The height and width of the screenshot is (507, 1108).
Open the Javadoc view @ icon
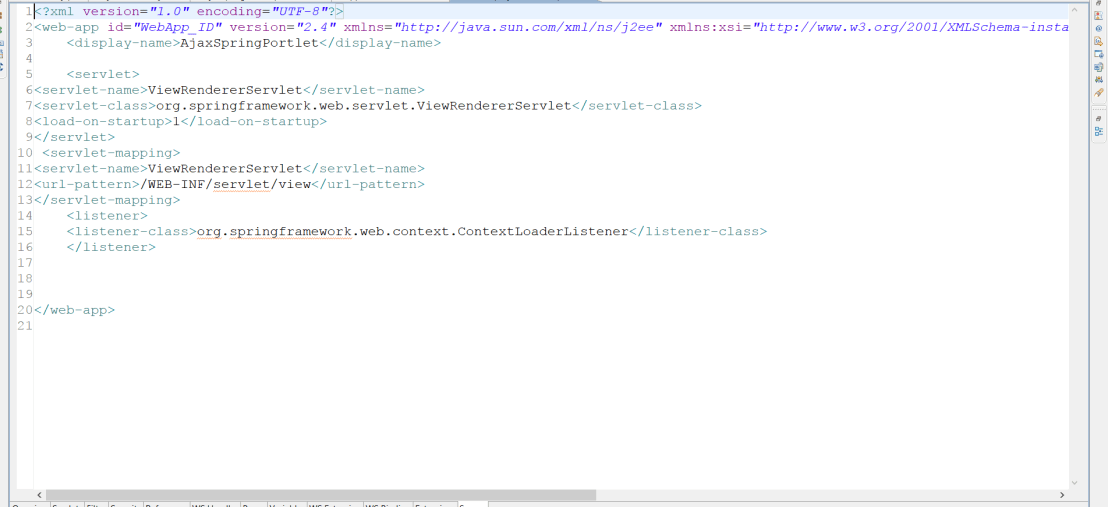click(x=1099, y=29)
